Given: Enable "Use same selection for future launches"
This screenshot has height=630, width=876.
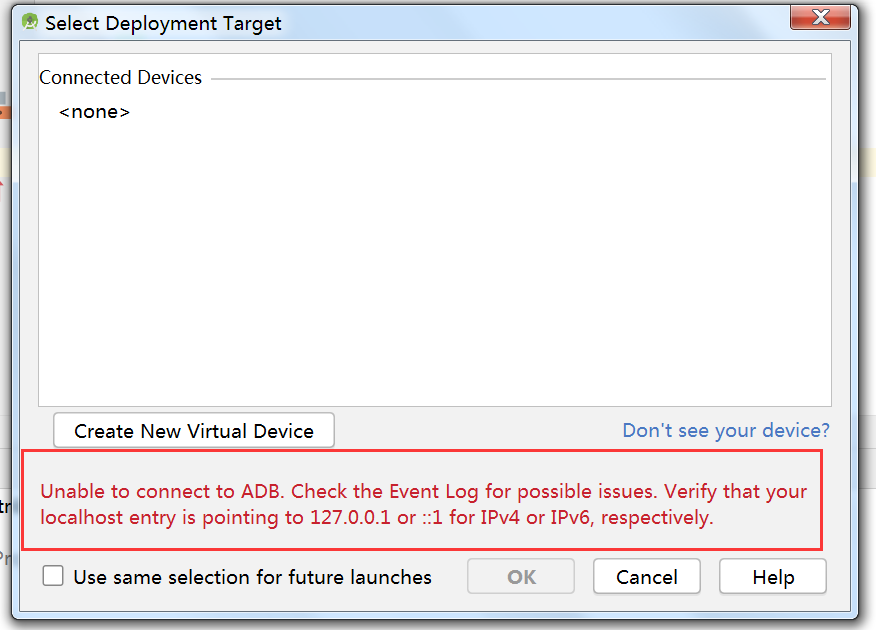Looking at the screenshot, I should point(54,577).
